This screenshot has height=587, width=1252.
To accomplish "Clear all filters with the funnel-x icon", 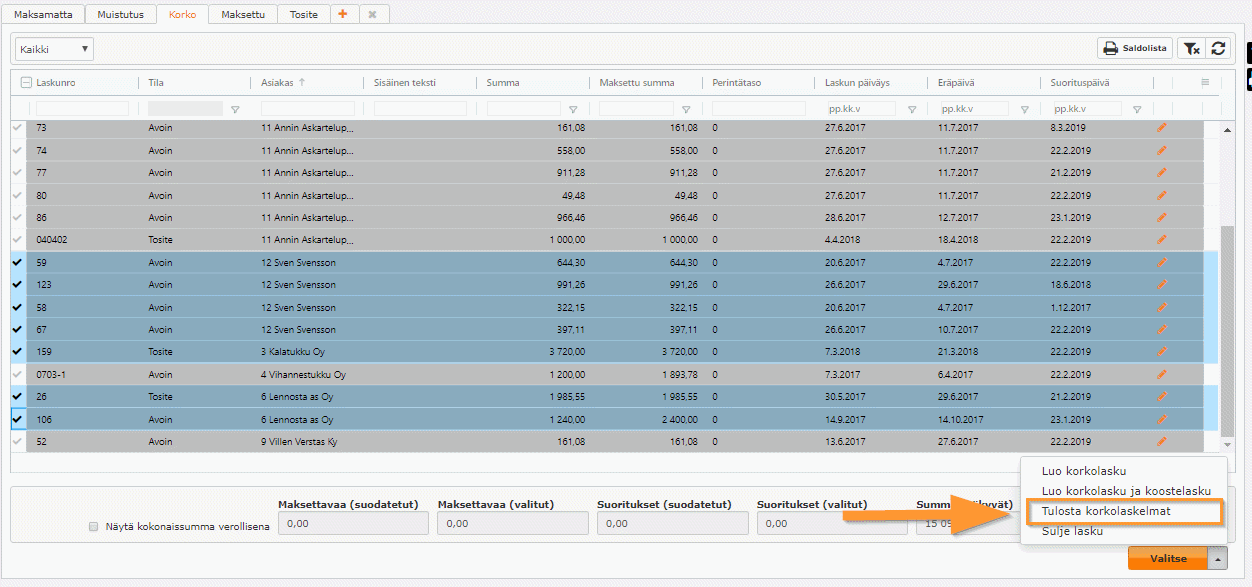I will [1192, 48].
